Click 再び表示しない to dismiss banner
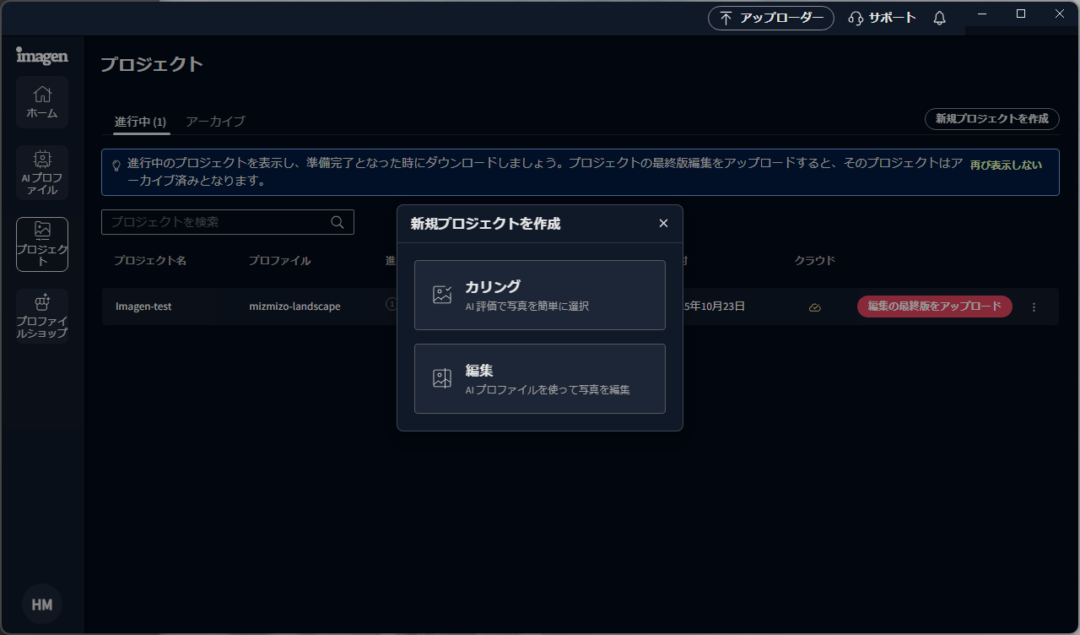This screenshot has width=1080, height=635. click(x=1006, y=164)
